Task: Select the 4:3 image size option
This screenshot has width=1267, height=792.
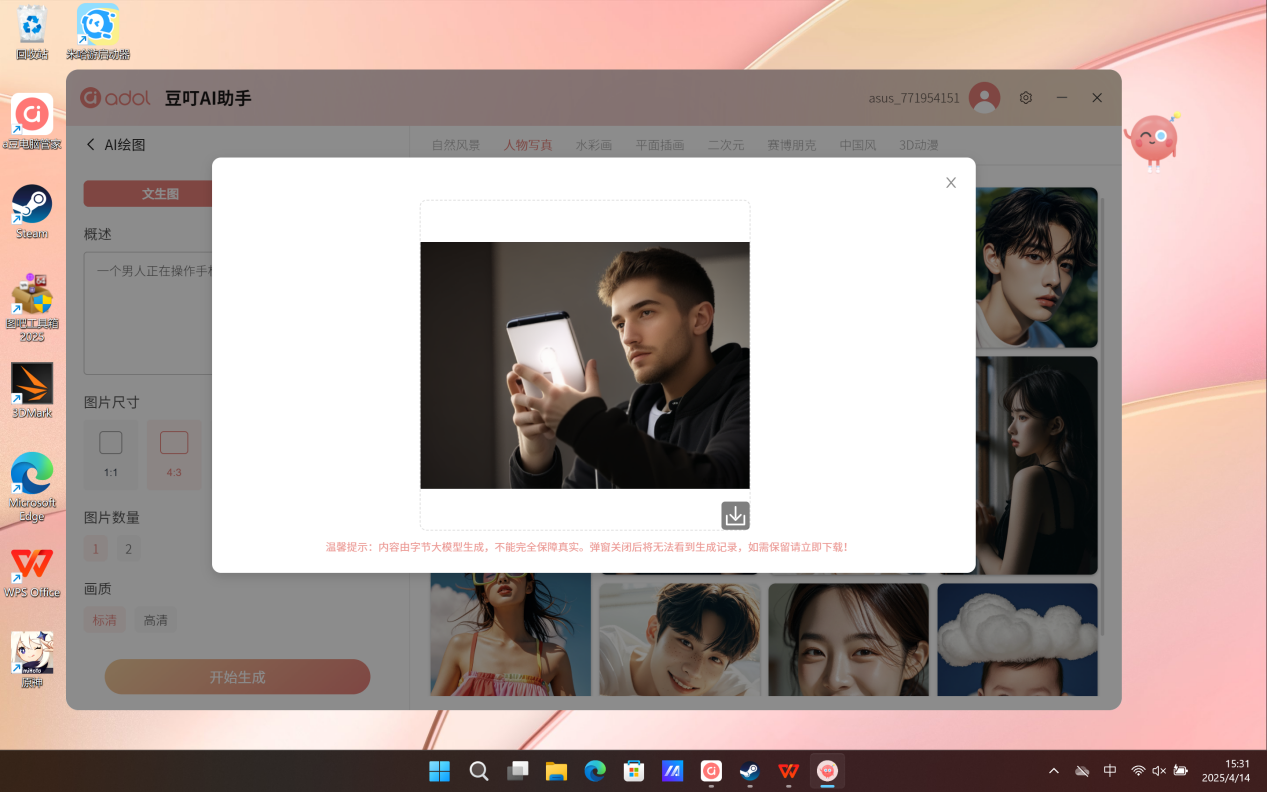Action: (x=174, y=454)
